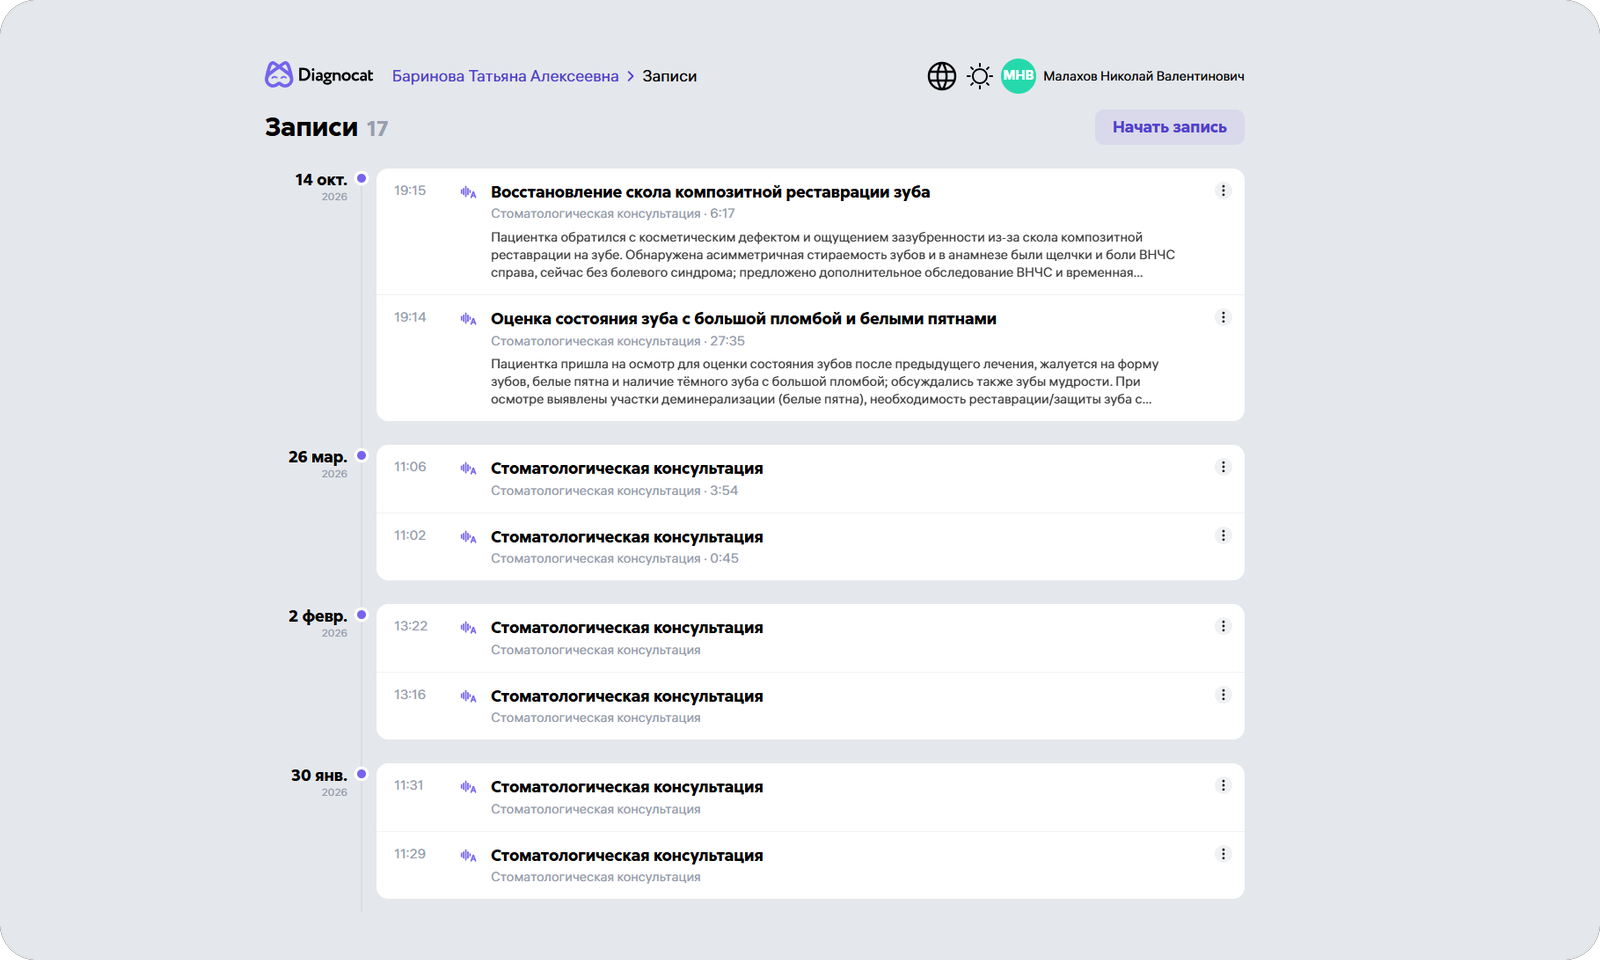Viewport: 1600px width, 960px height.
Task: Click the summary text starting 'Пациентка пришла на осмотр'
Action: click(x=825, y=382)
